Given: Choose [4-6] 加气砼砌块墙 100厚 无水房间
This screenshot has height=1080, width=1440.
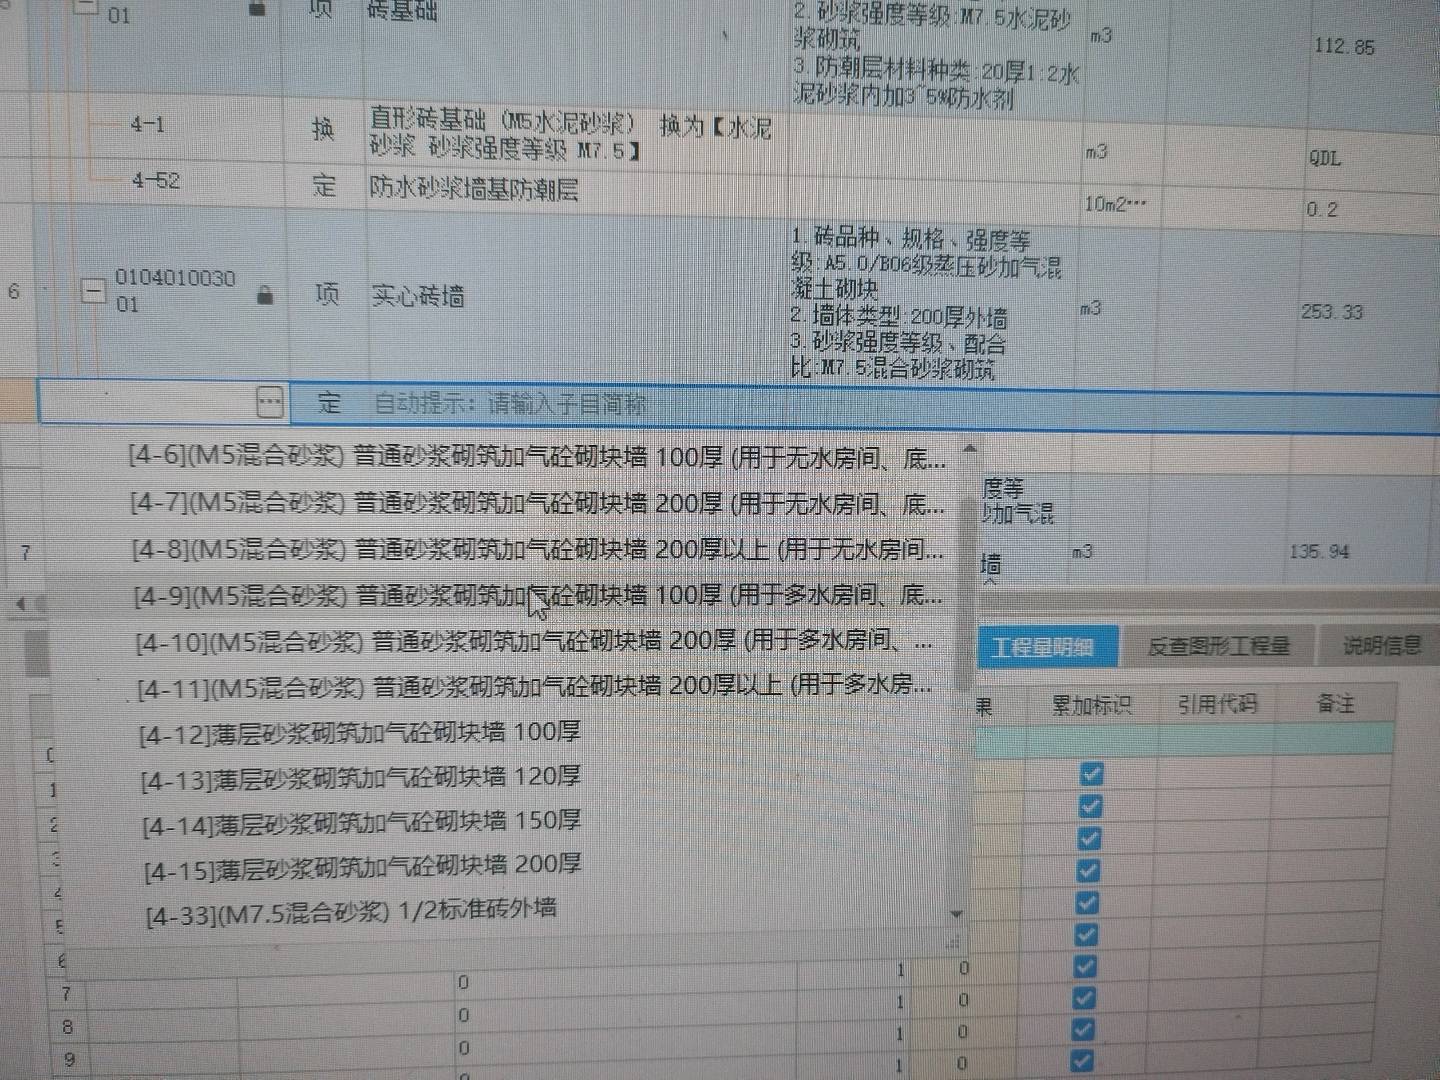Looking at the screenshot, I should tap(537, 457).
